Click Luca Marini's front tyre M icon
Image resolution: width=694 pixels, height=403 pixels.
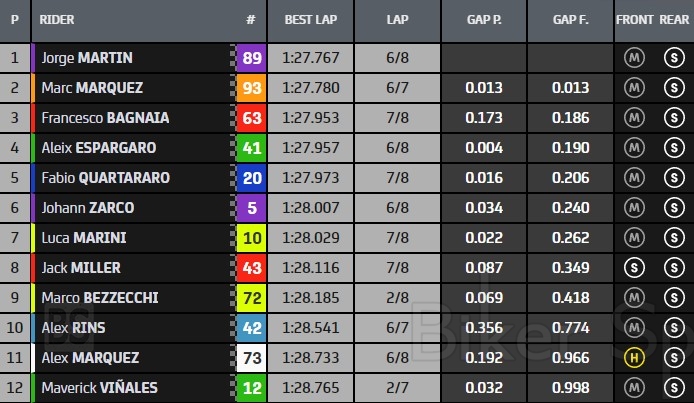click(x=634, y=238)
